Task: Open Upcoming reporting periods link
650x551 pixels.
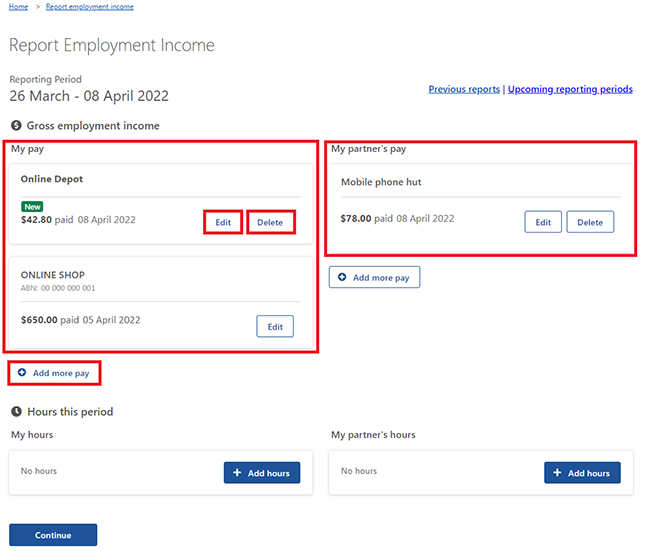Action: pos(570,89)
